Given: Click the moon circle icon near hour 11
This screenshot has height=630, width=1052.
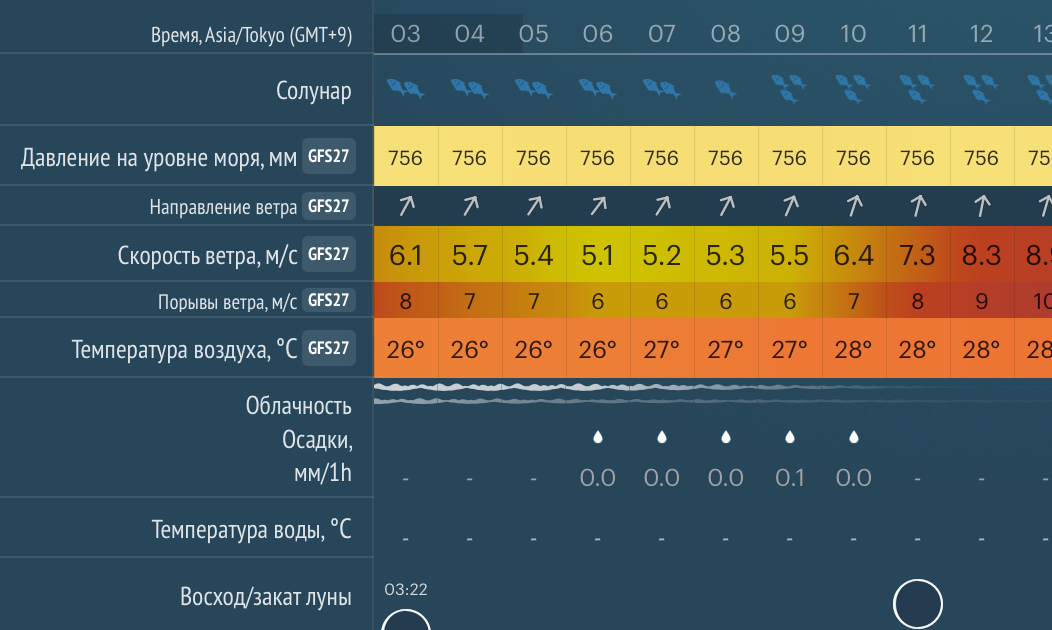Looking at the screenshot, I should pos(917,604).
